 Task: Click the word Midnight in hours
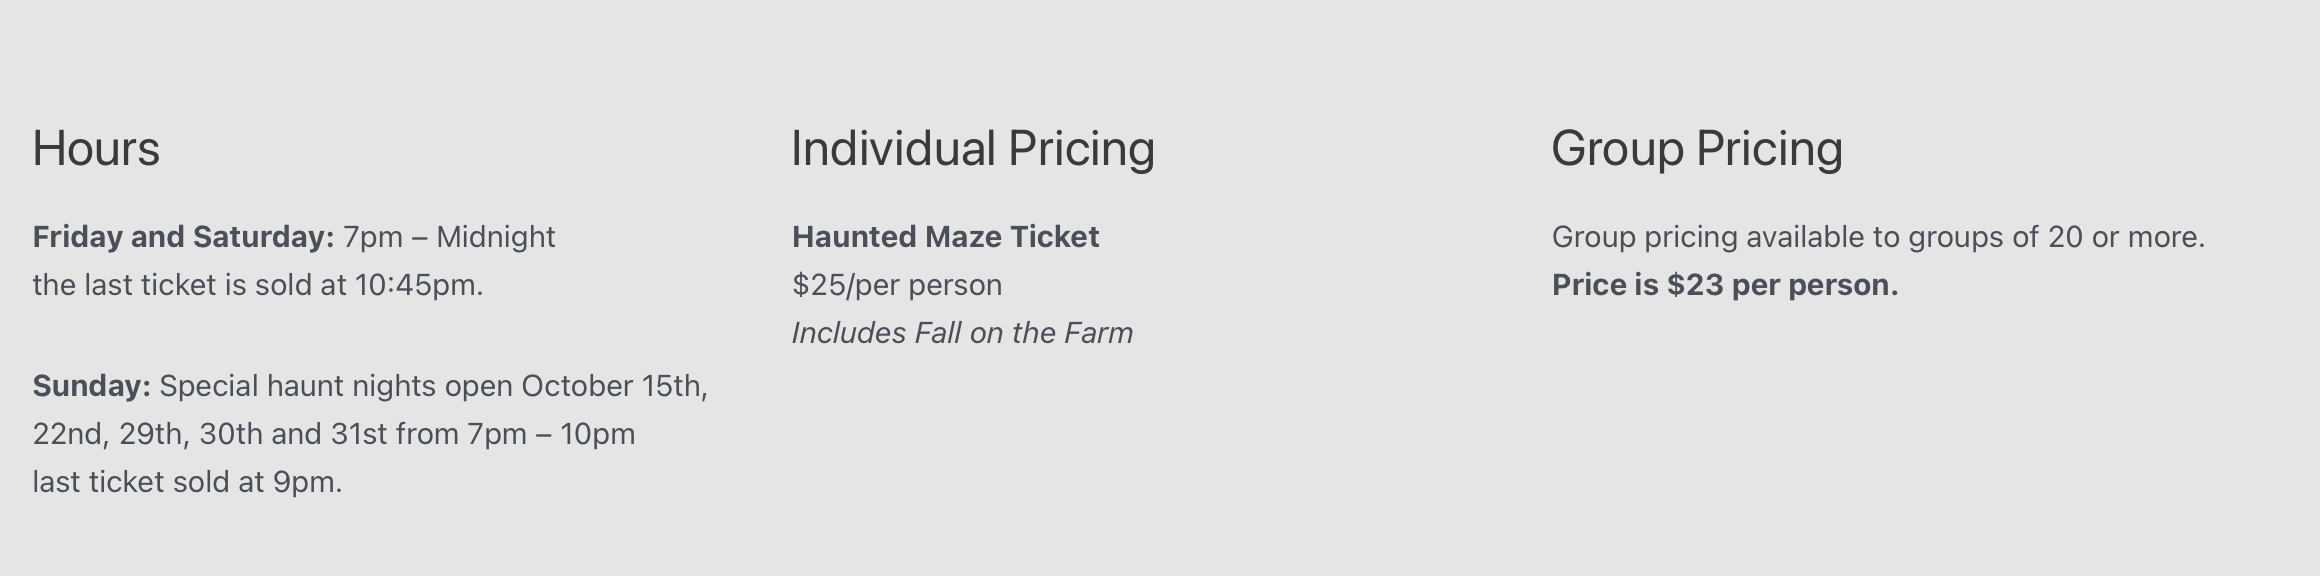tap(496, 237)
